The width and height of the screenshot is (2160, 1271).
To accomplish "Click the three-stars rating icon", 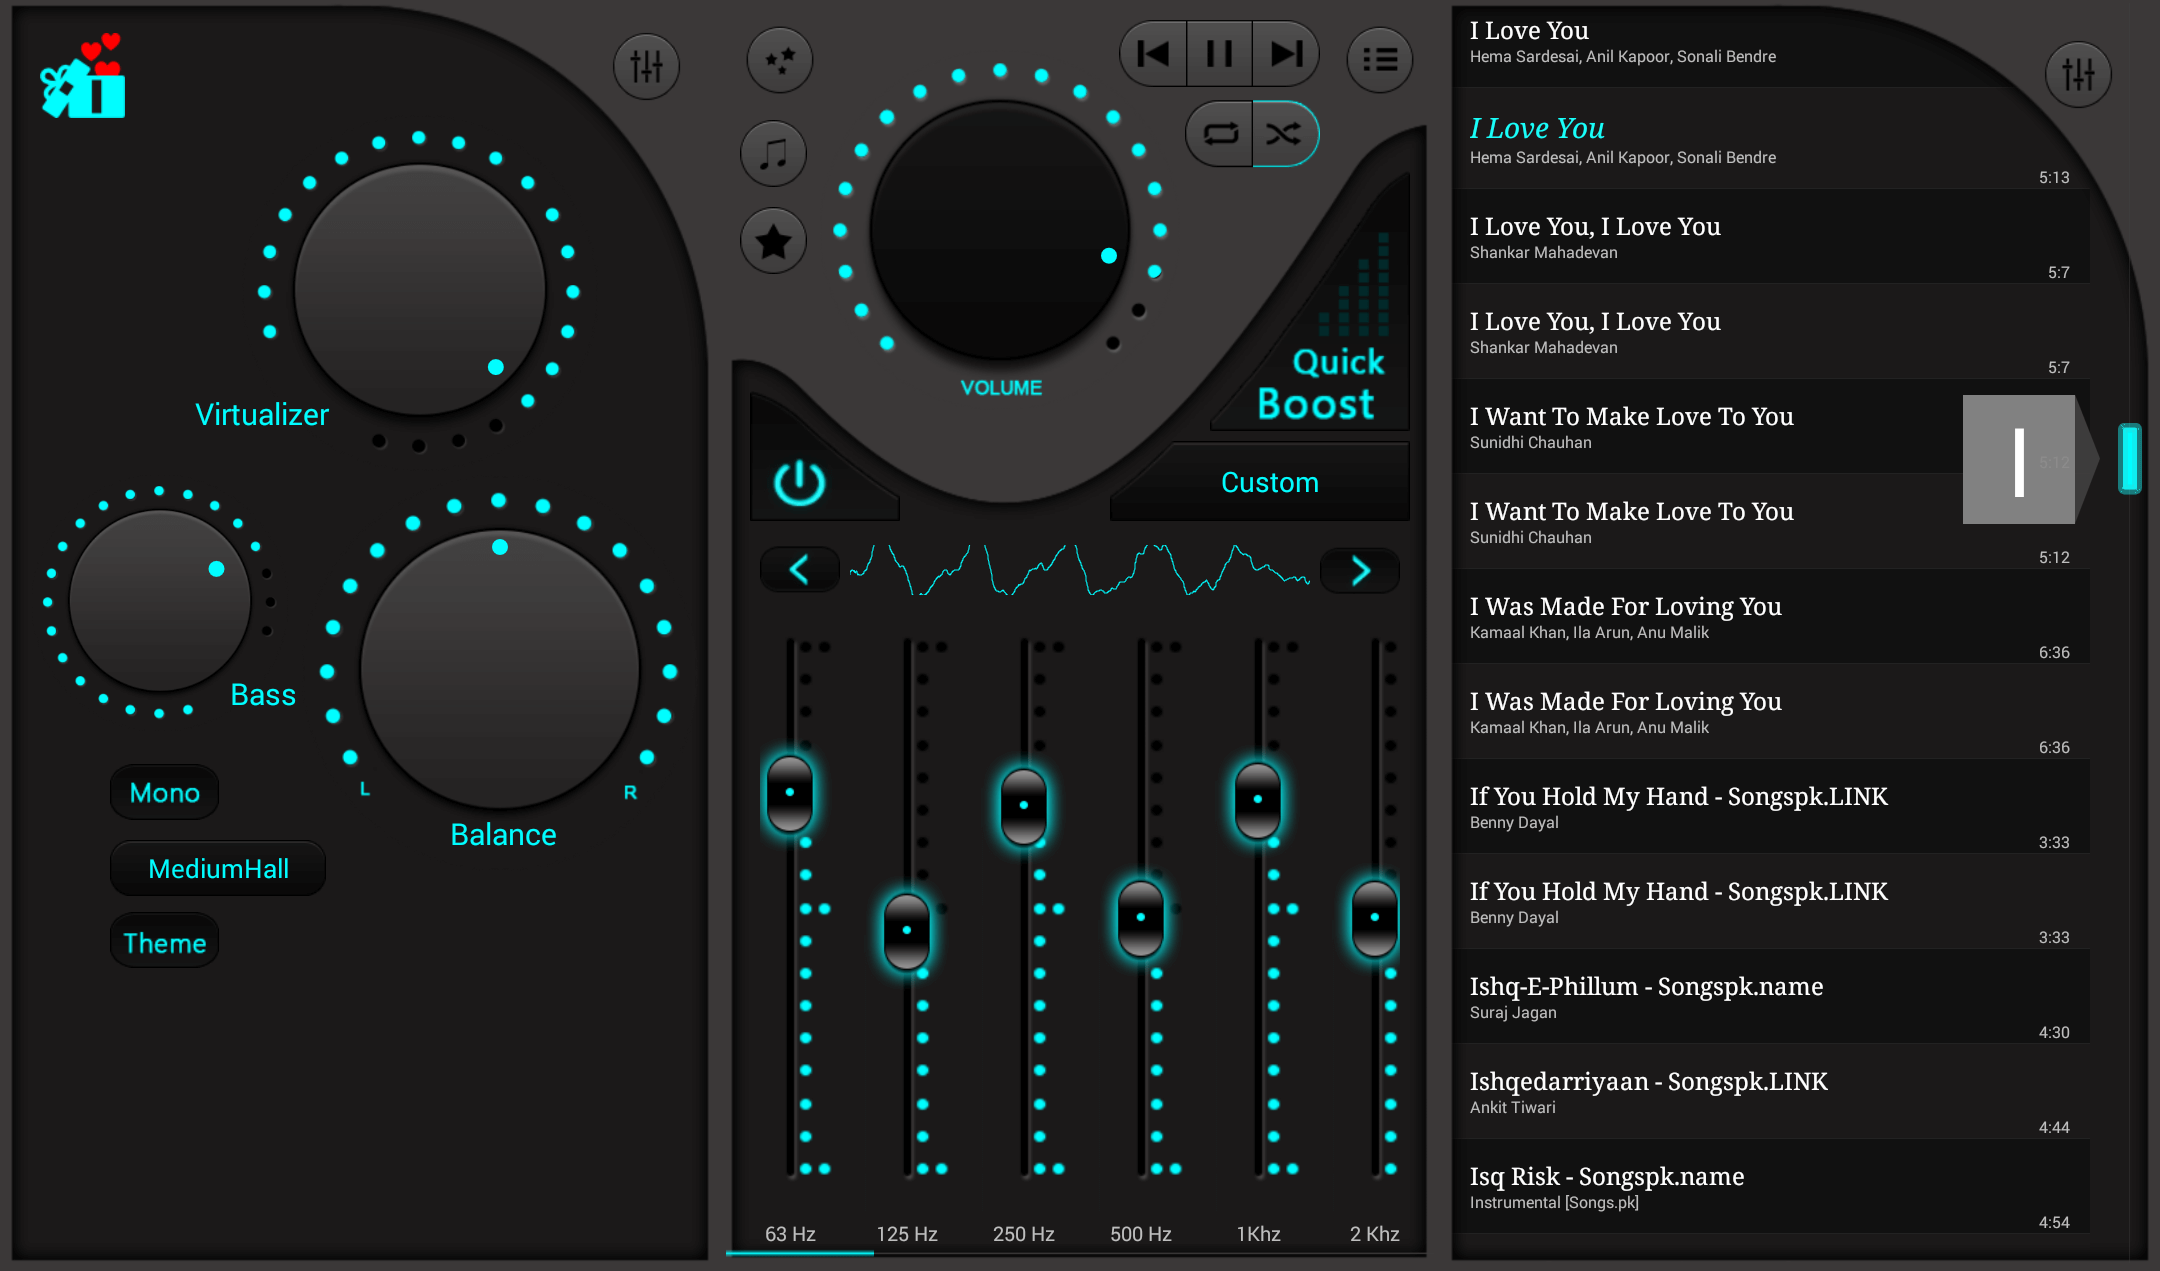I will [x=779, y=60].
